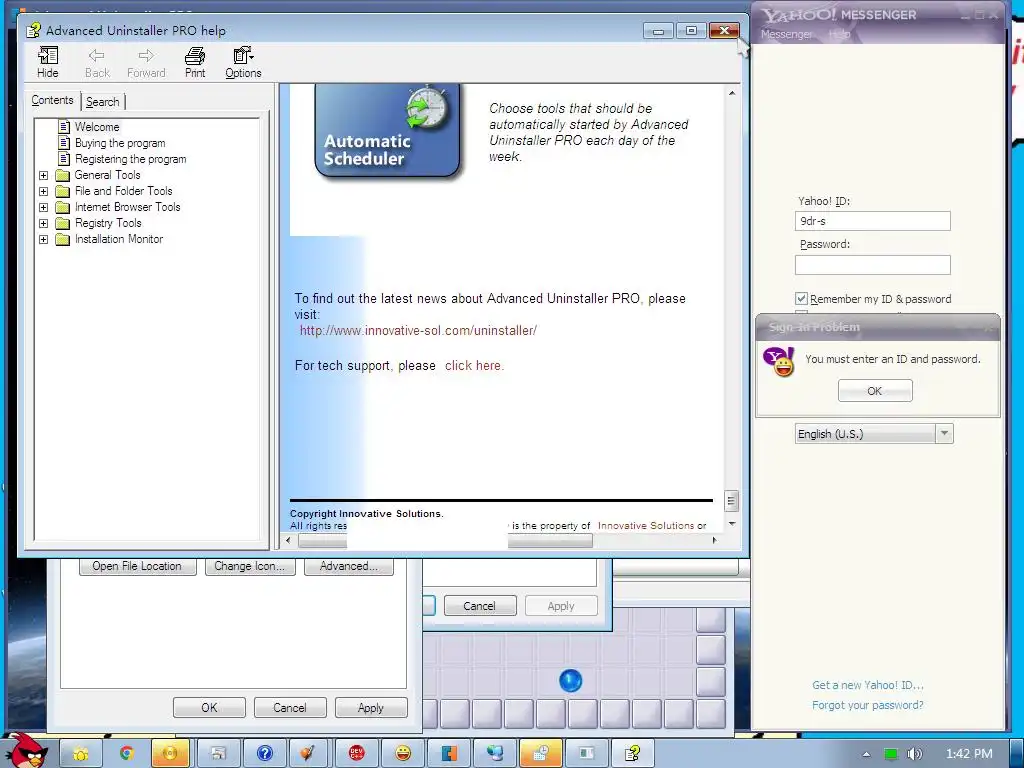The width and height of the screenshot is (1024, 768).
Task: Open Yahoo Messenger smiley taskbar icon
Action: pyautogui.click(x=403, y=754)
